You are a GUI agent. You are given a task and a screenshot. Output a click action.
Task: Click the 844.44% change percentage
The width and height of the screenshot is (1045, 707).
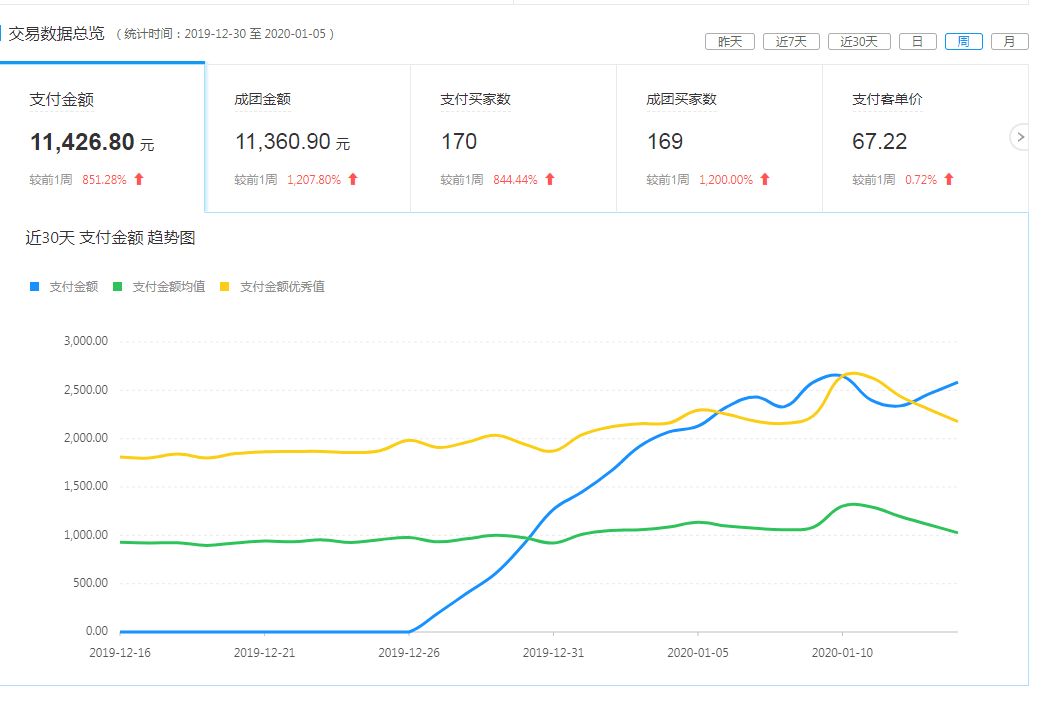(515, 179)
